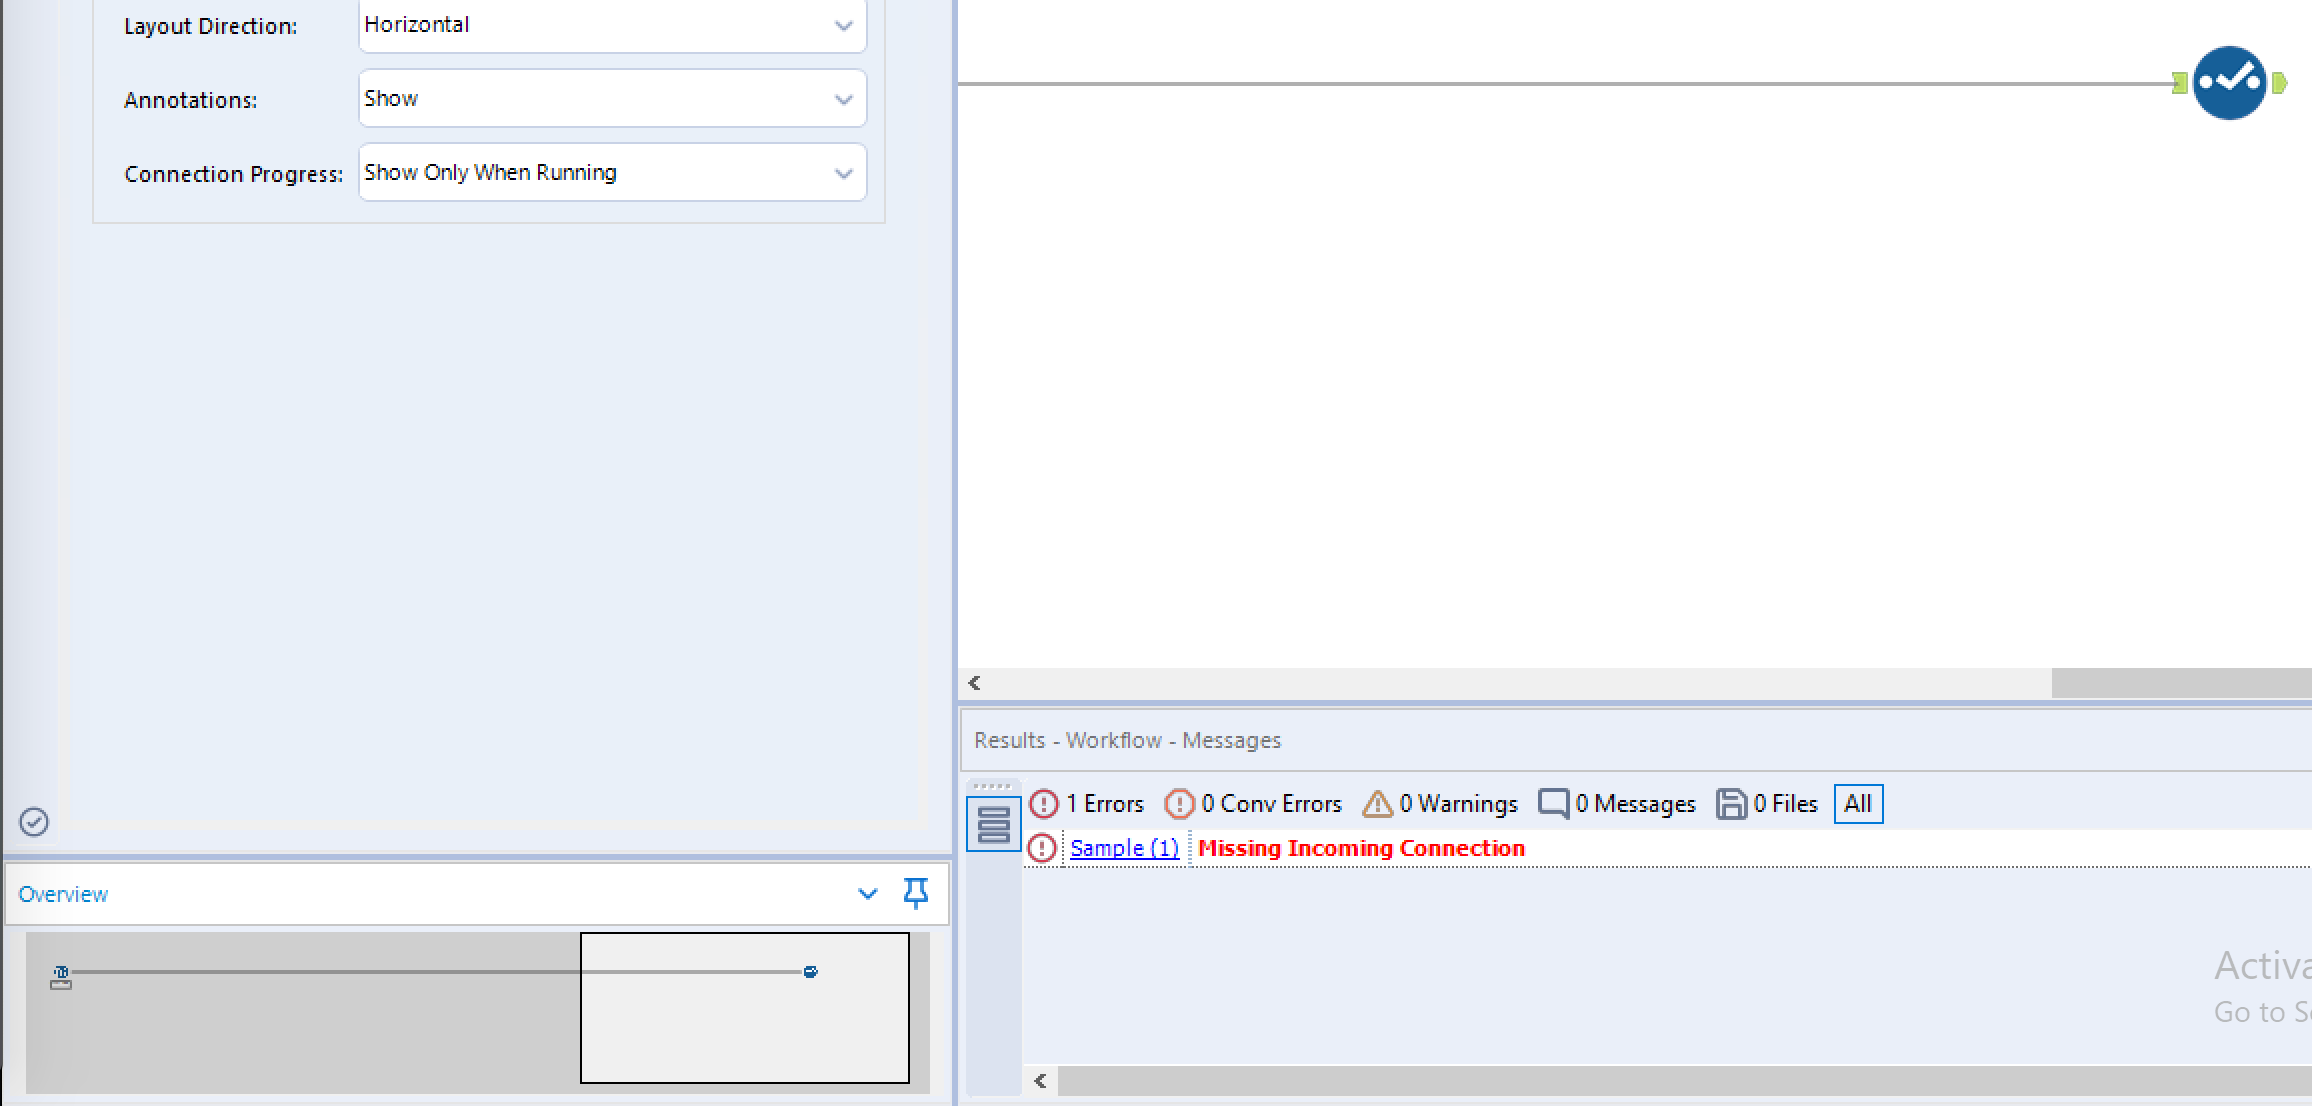This screenshot has height=1106, width=2312.
Task: Click the 0 Conv Errors filter icon
Action: 1181,803
